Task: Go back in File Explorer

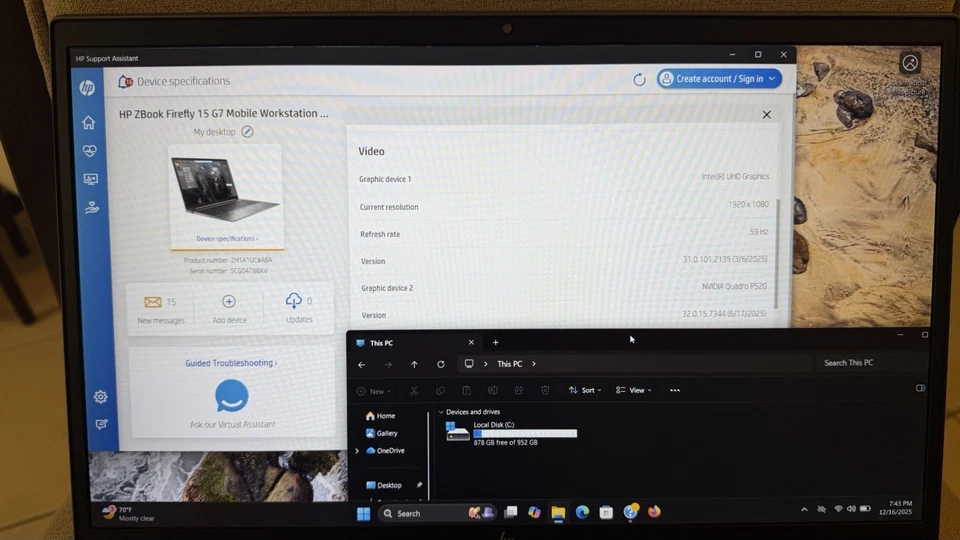Action: 362,364
